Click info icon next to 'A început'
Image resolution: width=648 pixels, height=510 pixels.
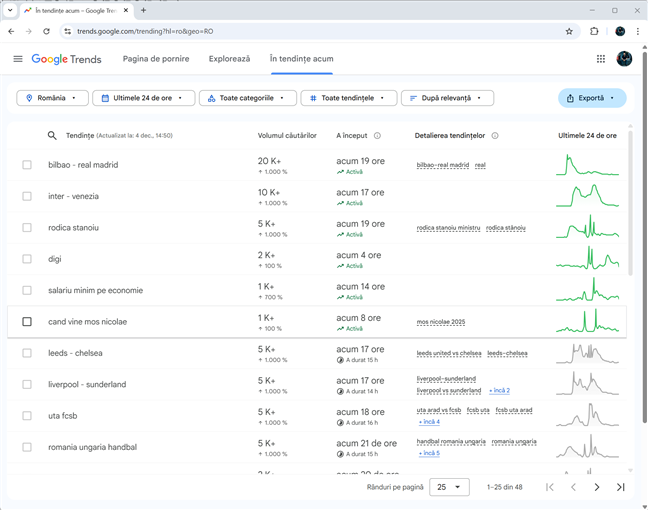pos(377,135)
